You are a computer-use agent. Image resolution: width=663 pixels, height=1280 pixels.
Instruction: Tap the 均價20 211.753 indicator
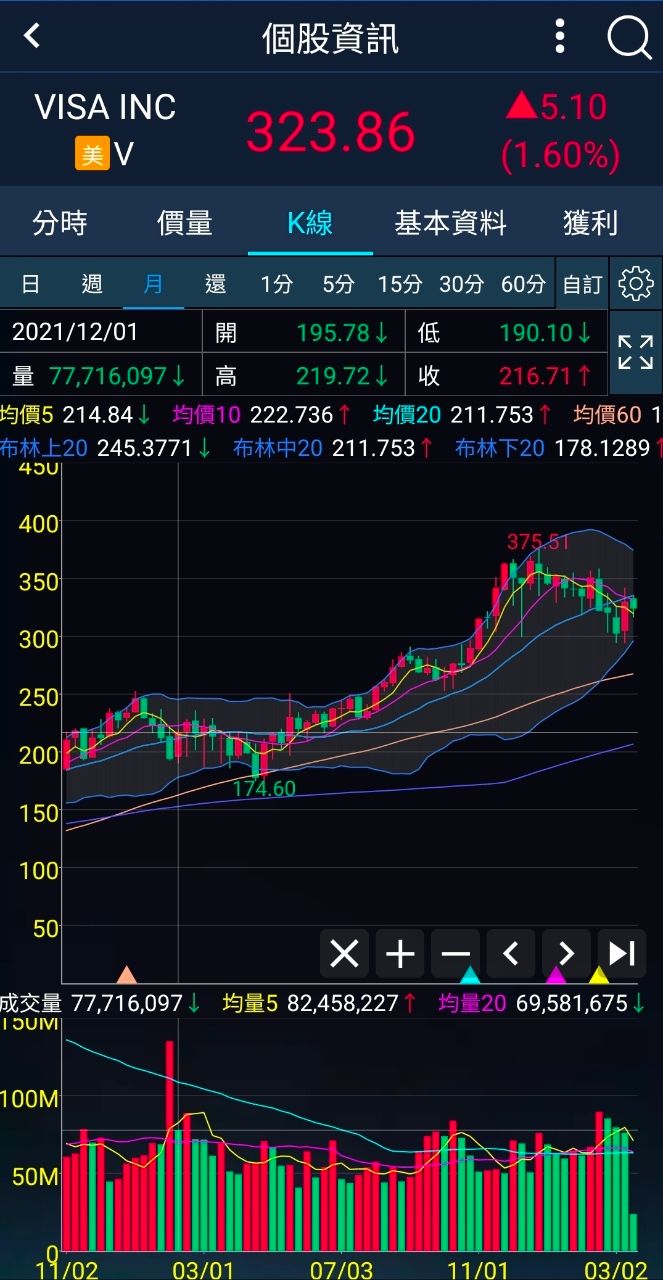point(463,414)
